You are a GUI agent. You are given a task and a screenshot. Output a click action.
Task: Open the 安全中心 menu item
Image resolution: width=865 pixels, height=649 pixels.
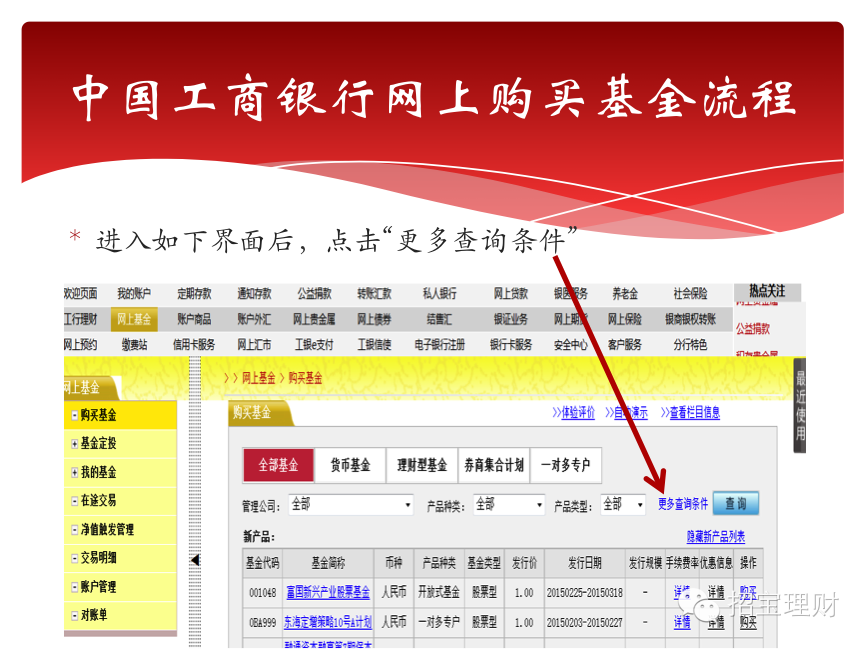click(x=570, y=345)
